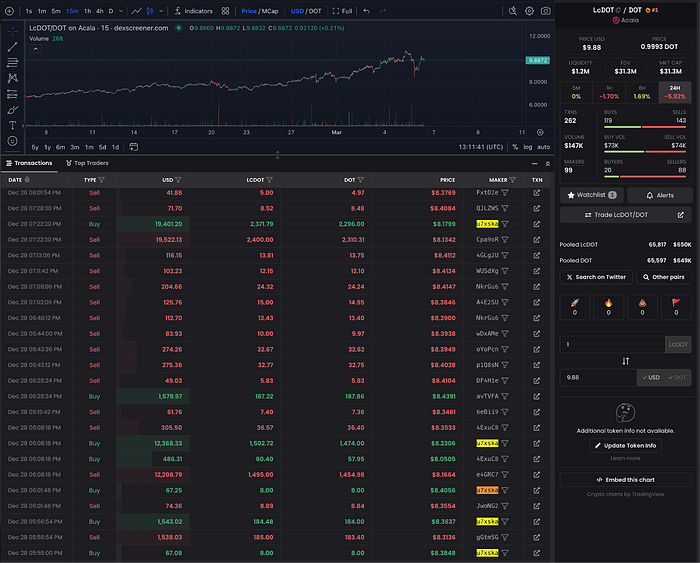Change chart style to line
Image resolution: width=700 pixels, height=563 pixels.
click(x=137, y=11)
